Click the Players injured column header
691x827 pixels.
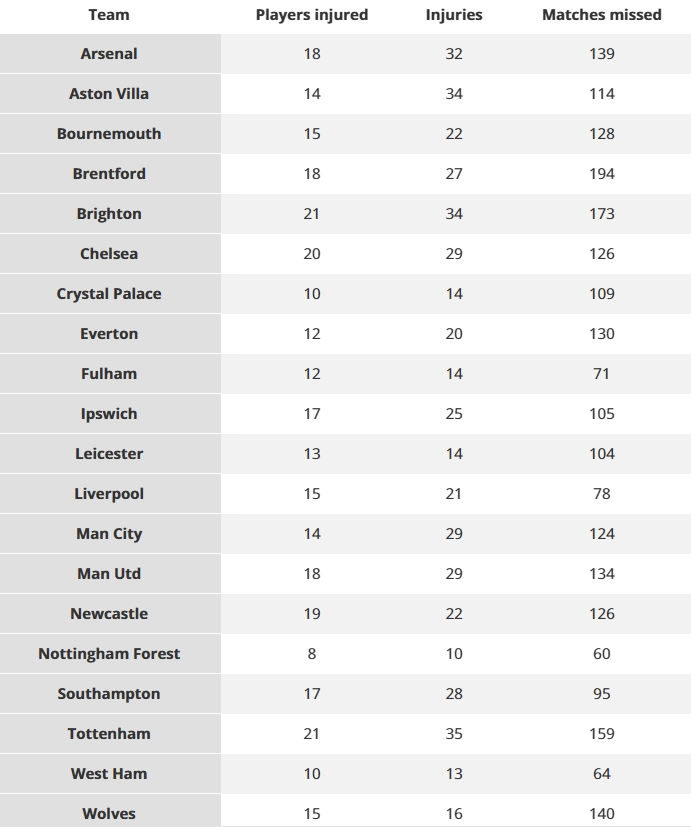tap(312, 15)
